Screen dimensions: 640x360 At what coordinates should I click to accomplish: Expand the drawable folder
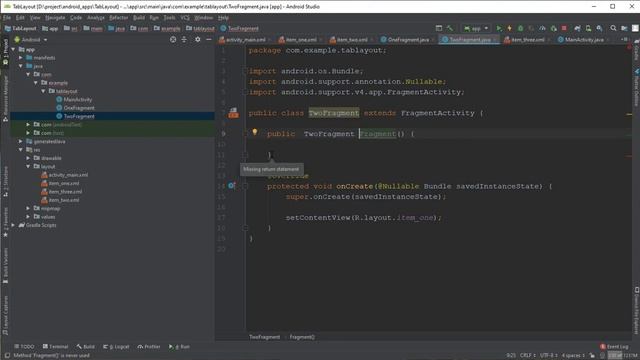[x=28, y=158]
